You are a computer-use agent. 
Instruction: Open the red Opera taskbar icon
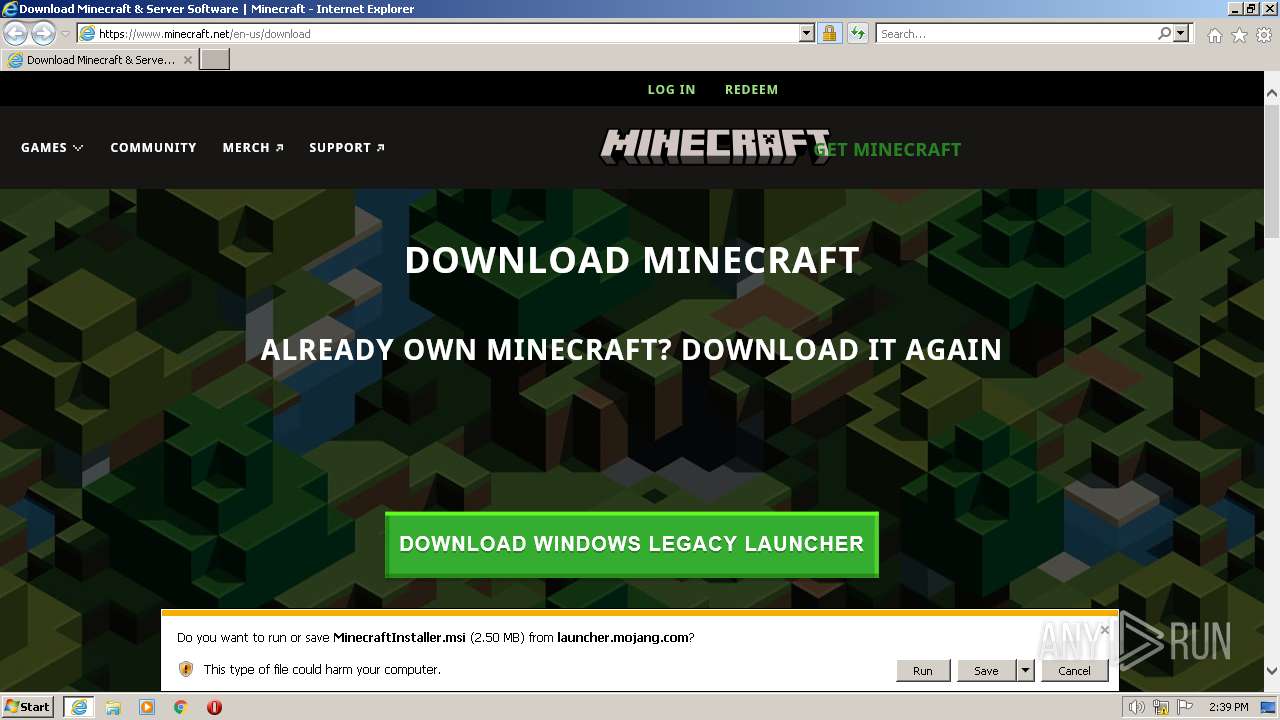214,707
